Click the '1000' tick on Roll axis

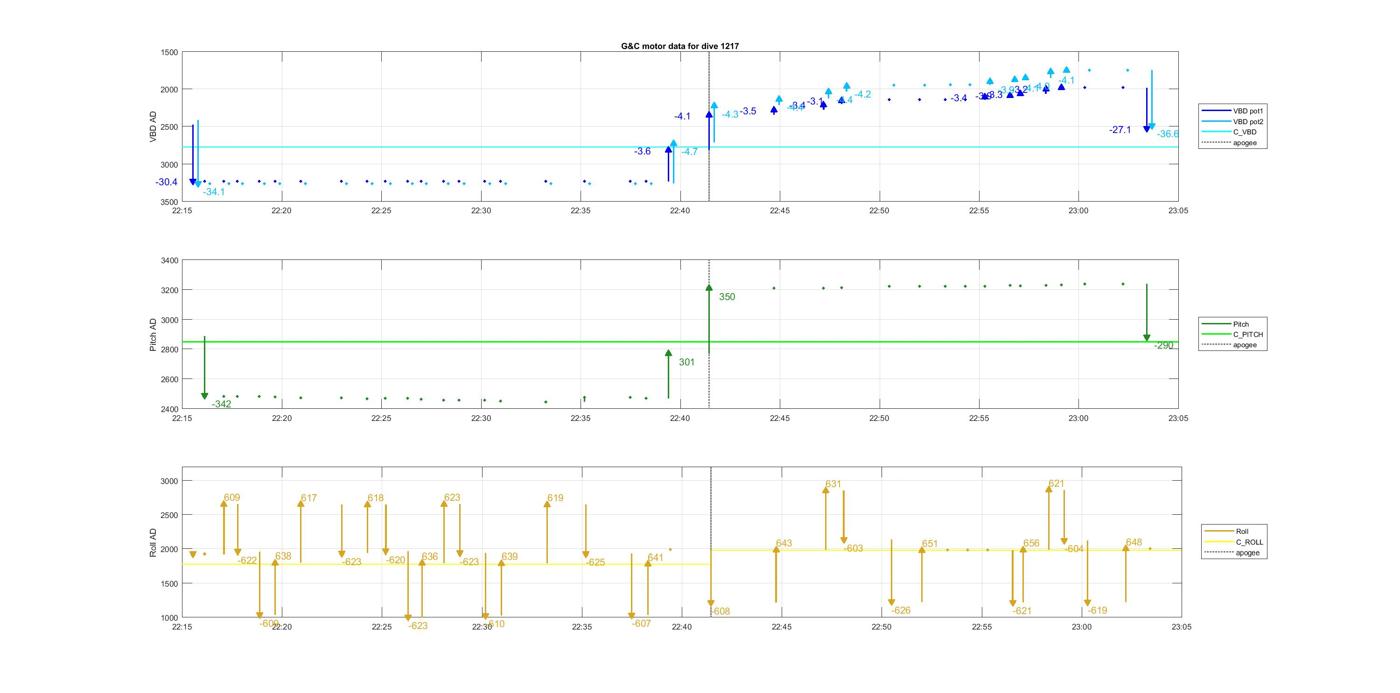click(x=169, y=618)
